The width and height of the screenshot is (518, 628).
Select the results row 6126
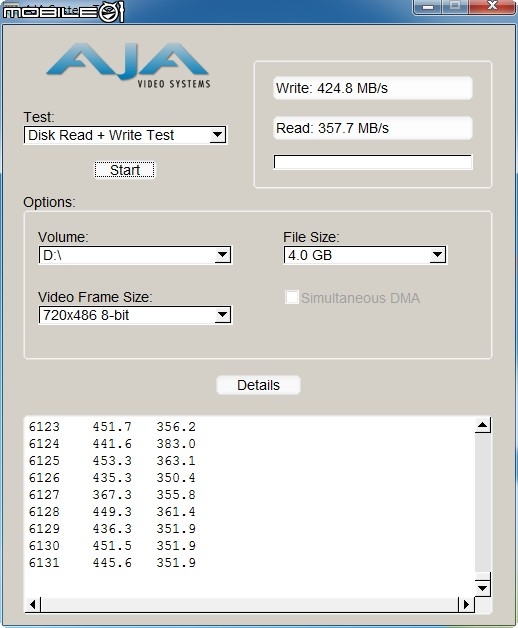click(x=112, y=478)
